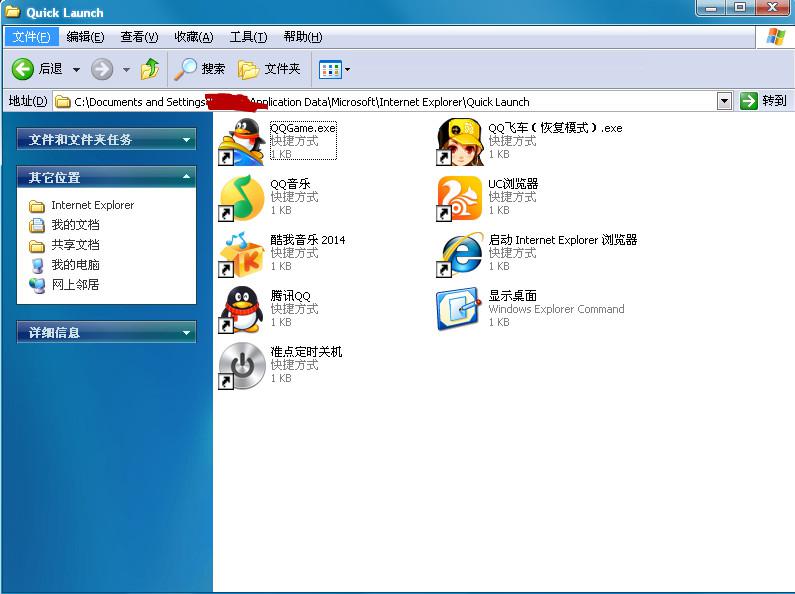Image resolution: width=795 pixels, height=594 pixels.
Task: Go up one folder level
Action: [x=150, y=69]
